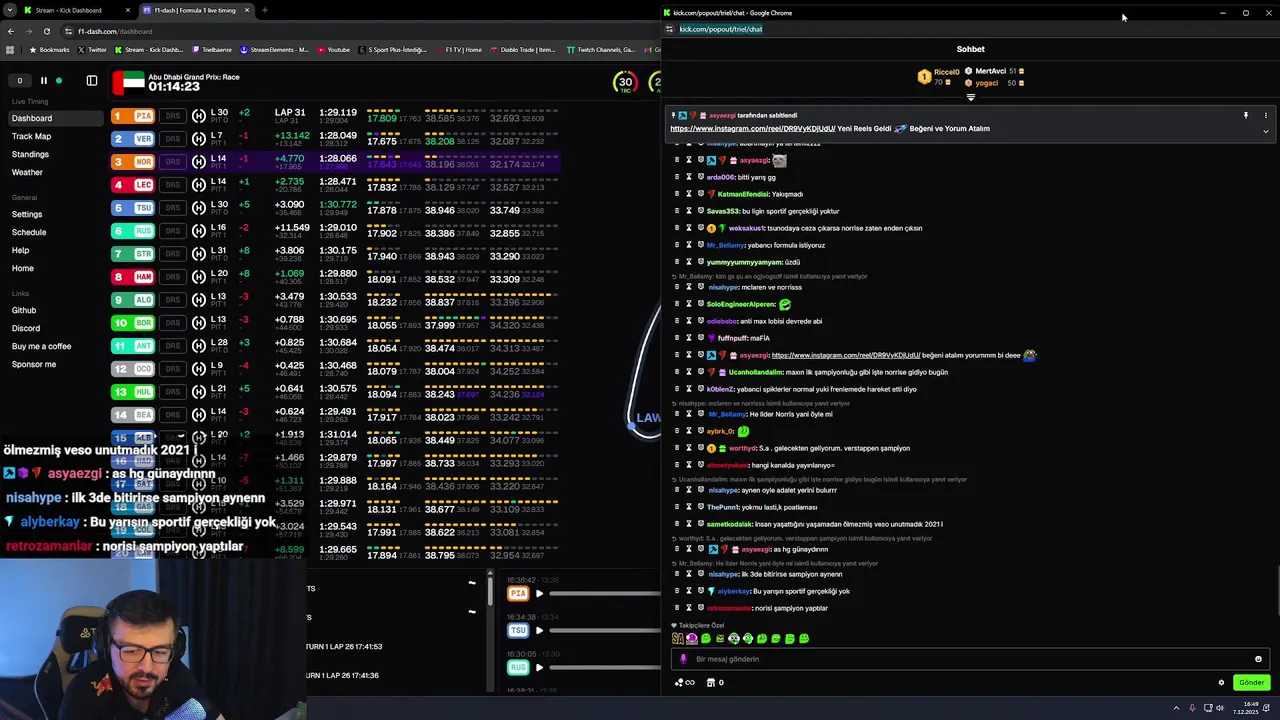Open chat settings gear icon
This screenshot has height=720, width=1280.
click(x=1221, y=683)
